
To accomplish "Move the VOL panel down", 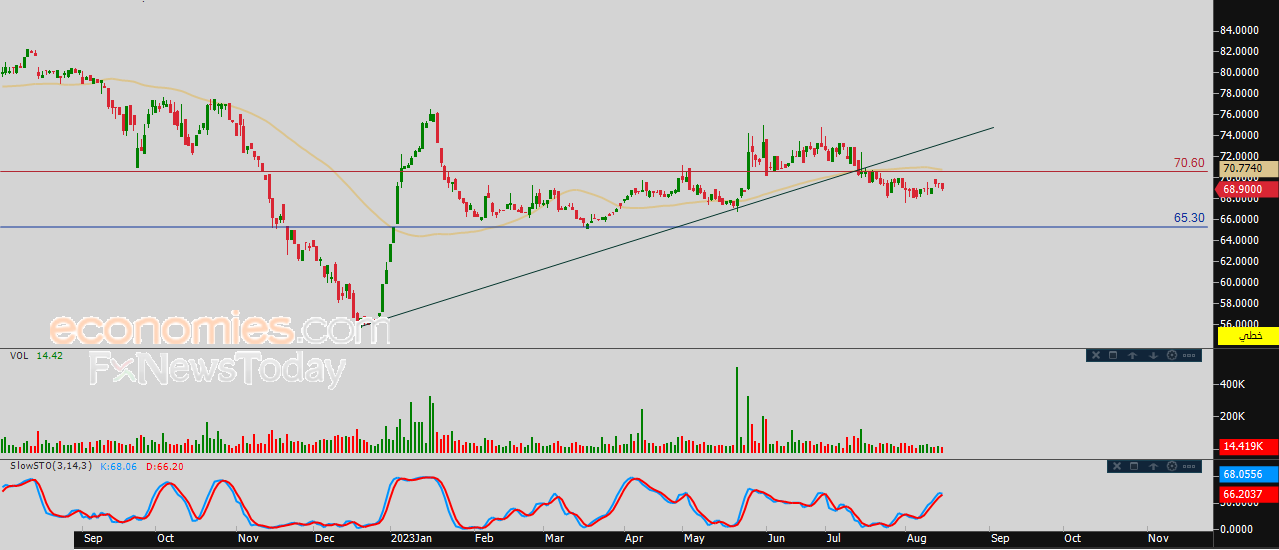I will (1152, 355).
